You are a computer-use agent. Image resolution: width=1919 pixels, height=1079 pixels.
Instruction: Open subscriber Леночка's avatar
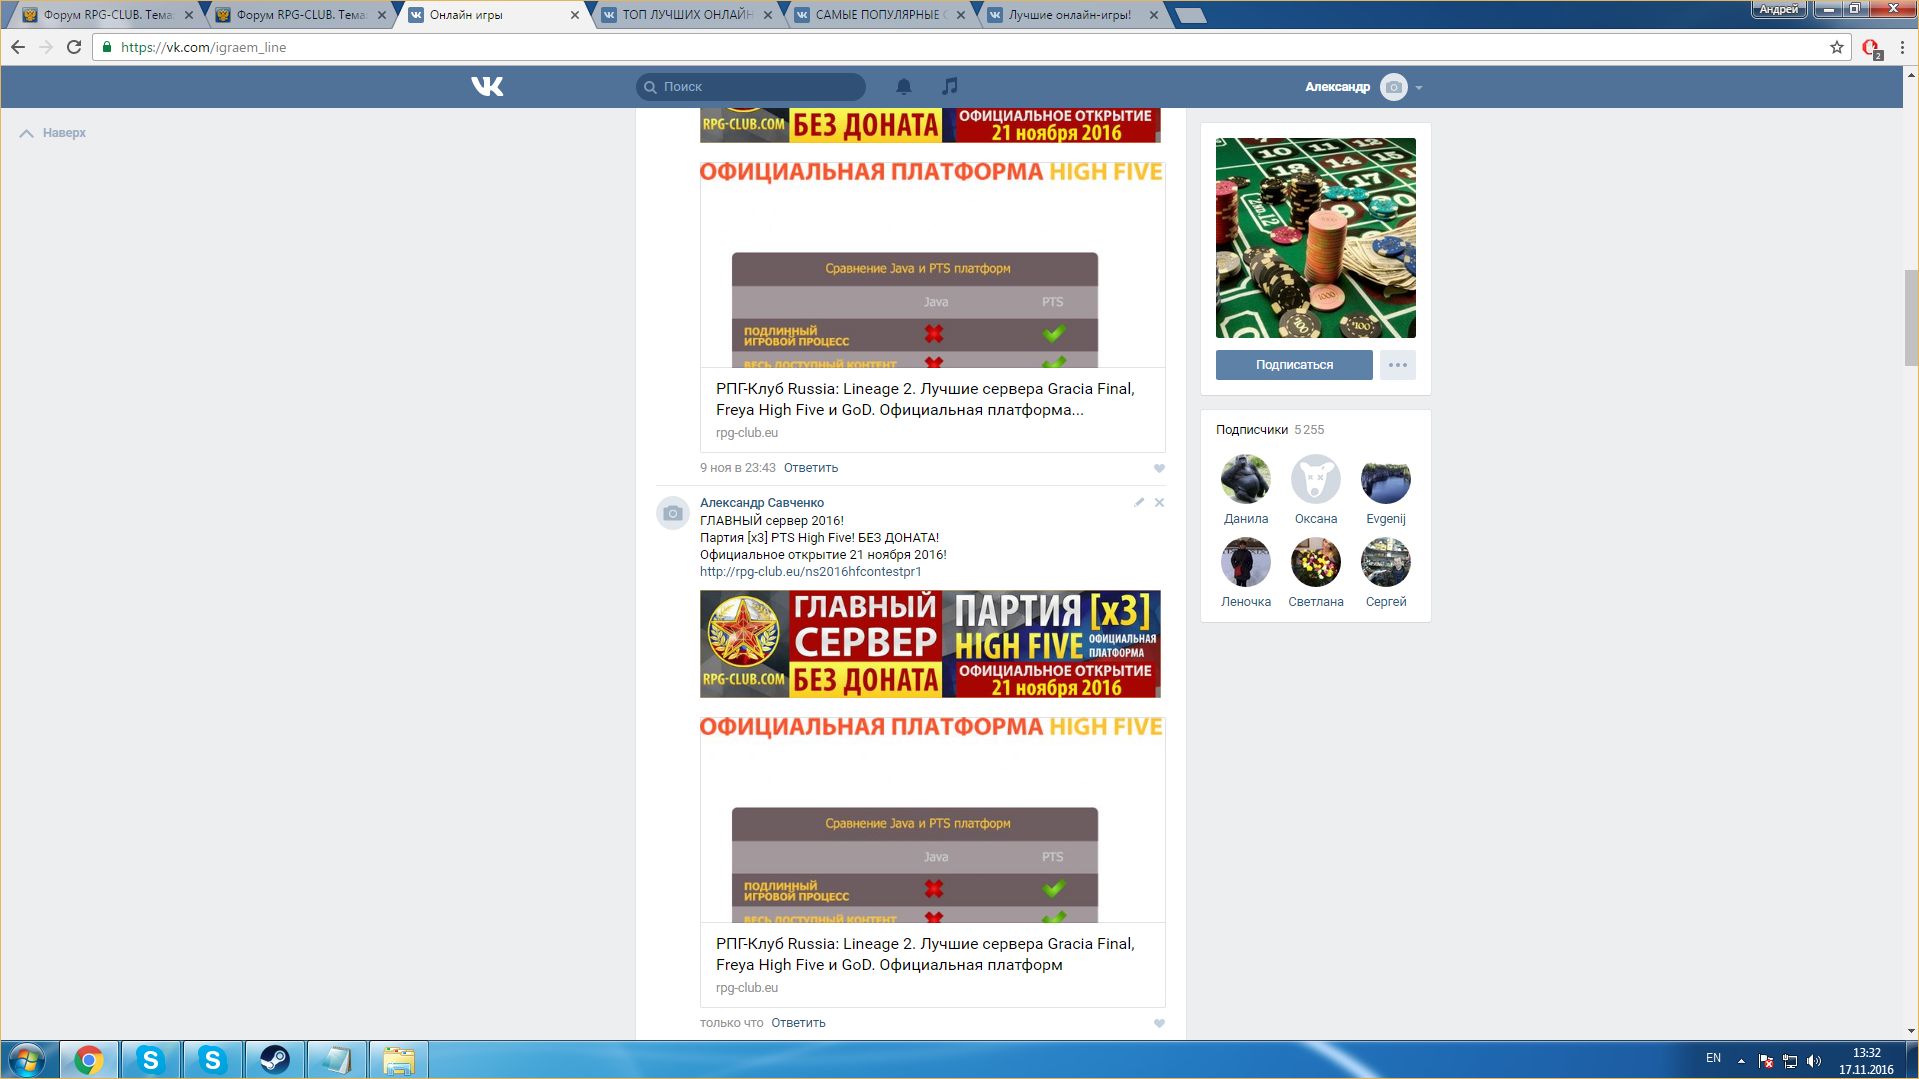coord(1246,563)
